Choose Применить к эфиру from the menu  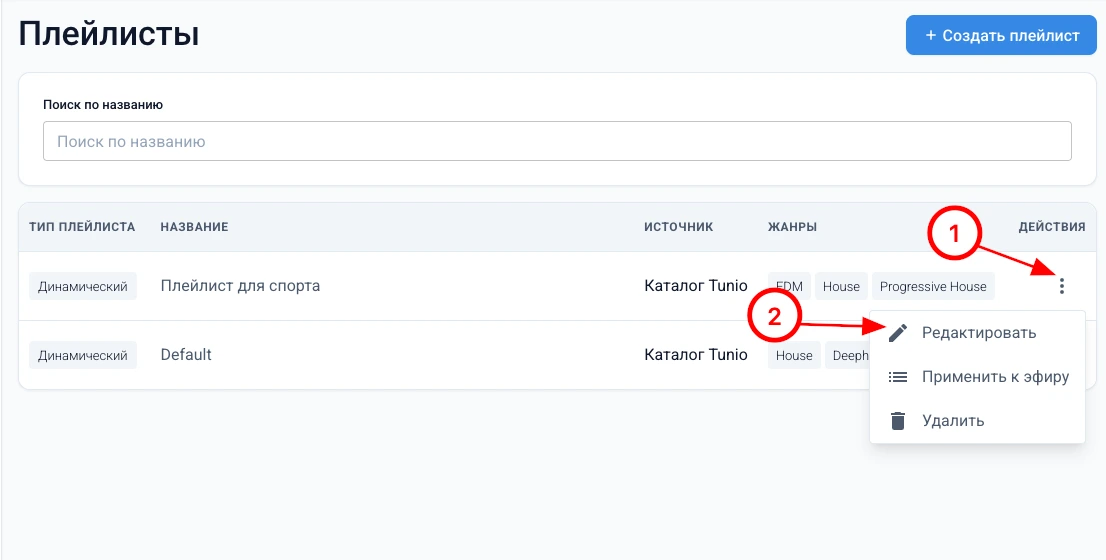click(995, 377)
